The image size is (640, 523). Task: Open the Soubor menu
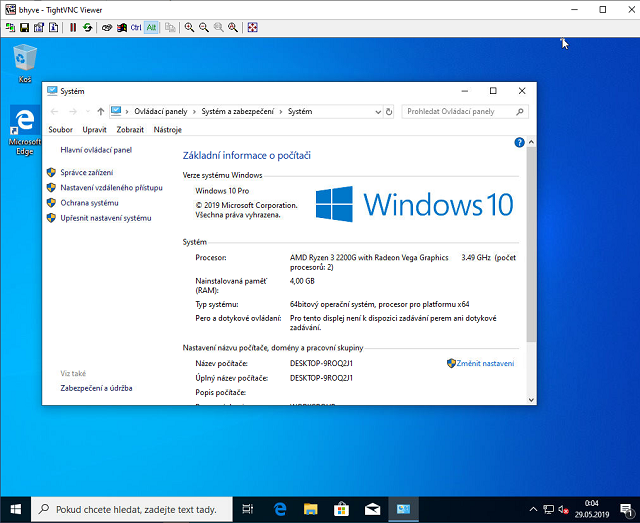point(60,130)
